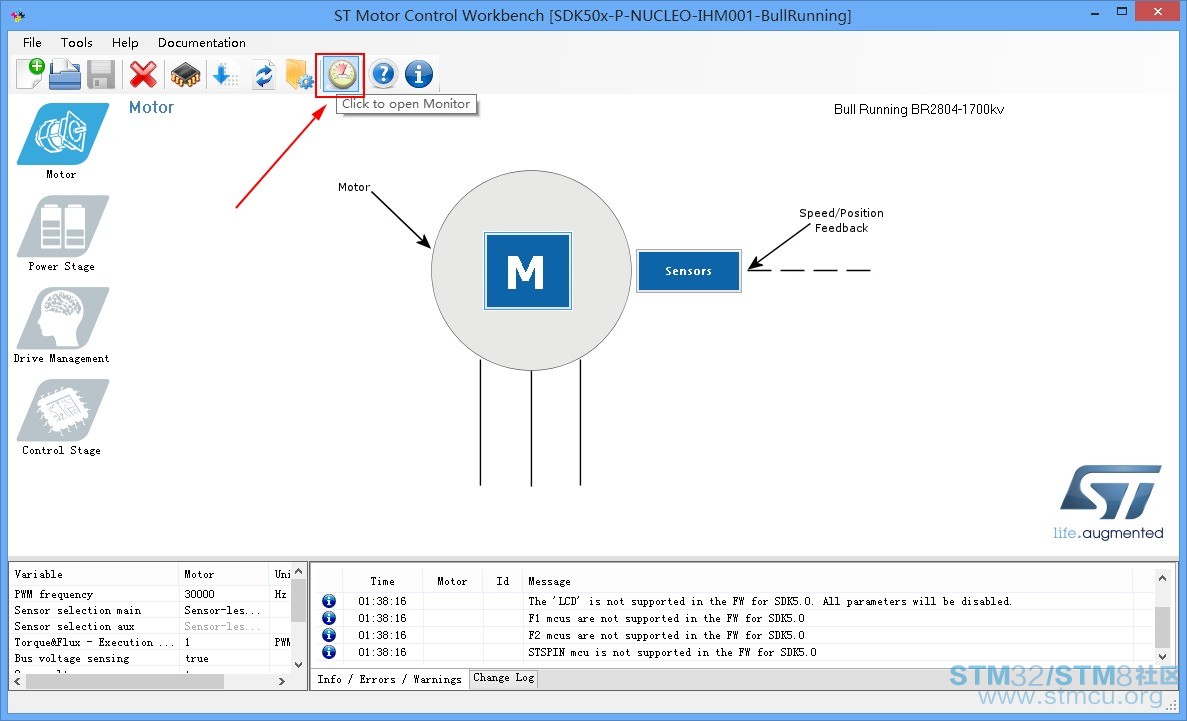Click the F1 mcus not supported message
The width and height of the screenshot is (1187, 721).
point(666,618)
